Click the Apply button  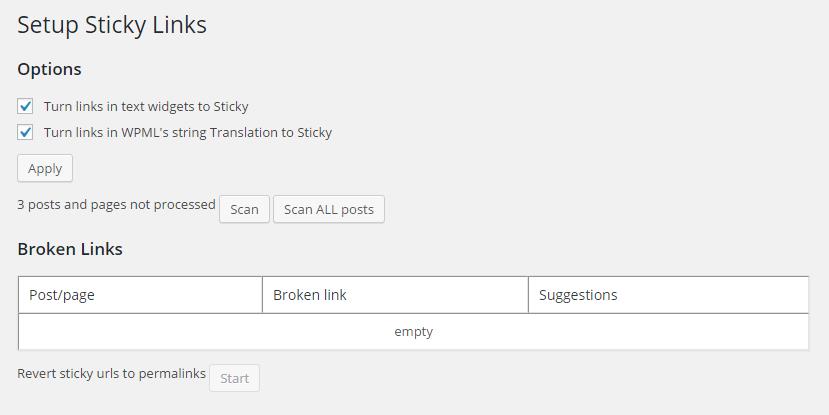45,168
